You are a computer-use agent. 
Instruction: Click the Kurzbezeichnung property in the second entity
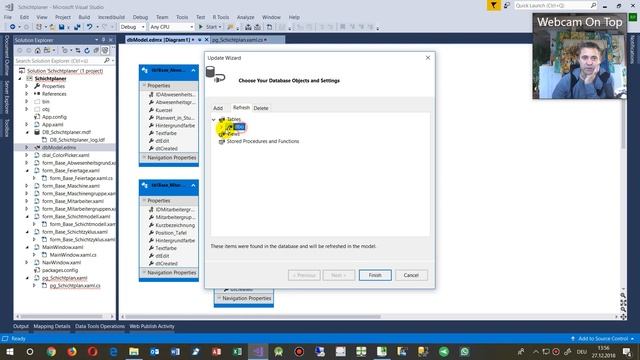pos(175,225)
